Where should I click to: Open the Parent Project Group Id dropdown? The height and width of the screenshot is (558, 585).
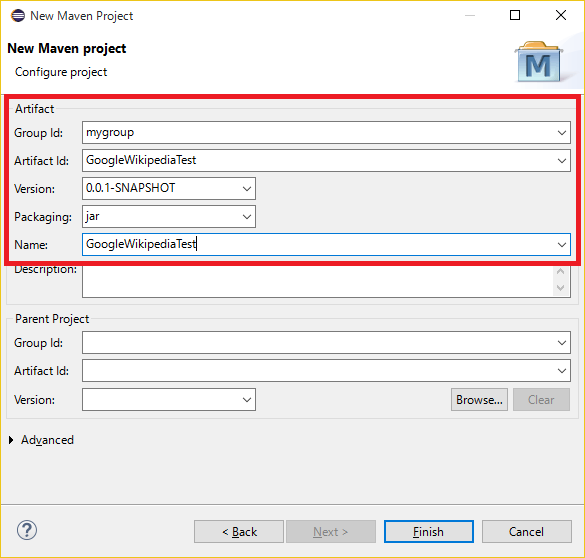click(x=561, y=343)
